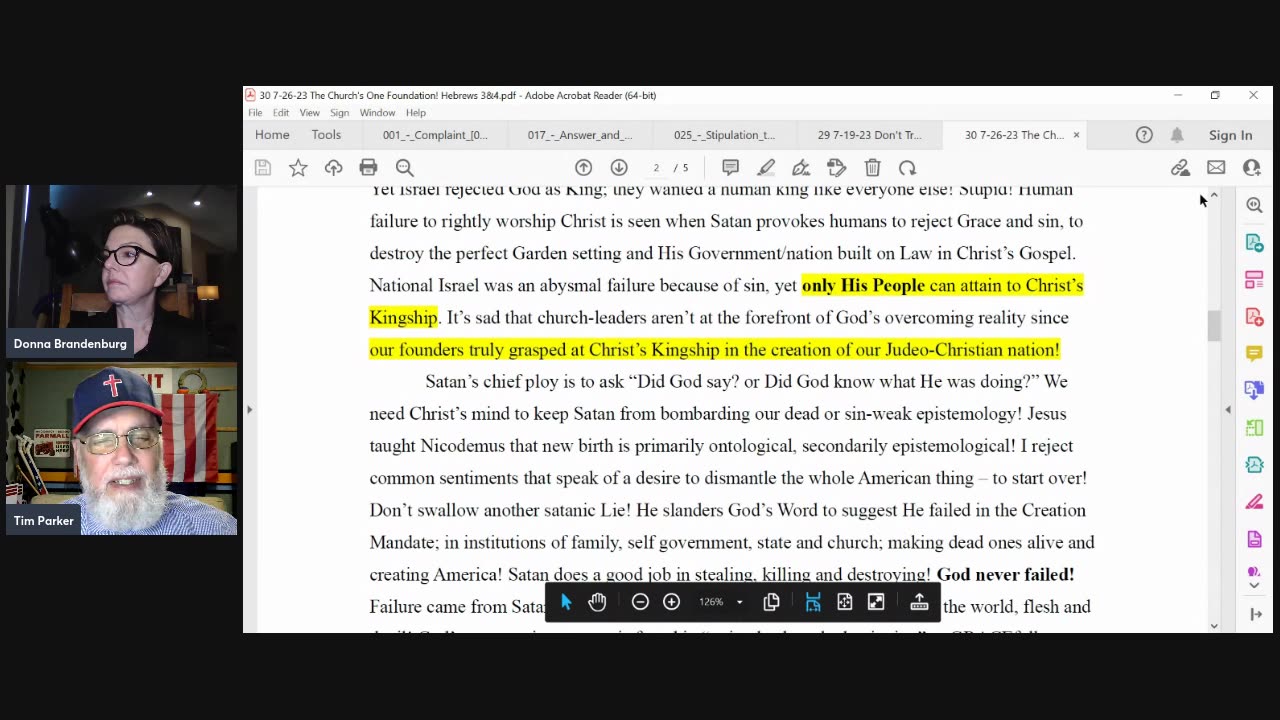Click the dock toolbar icon
The width and height of the screenshot is (1280, 720).
pyautogui.click(x=919, y=602)
